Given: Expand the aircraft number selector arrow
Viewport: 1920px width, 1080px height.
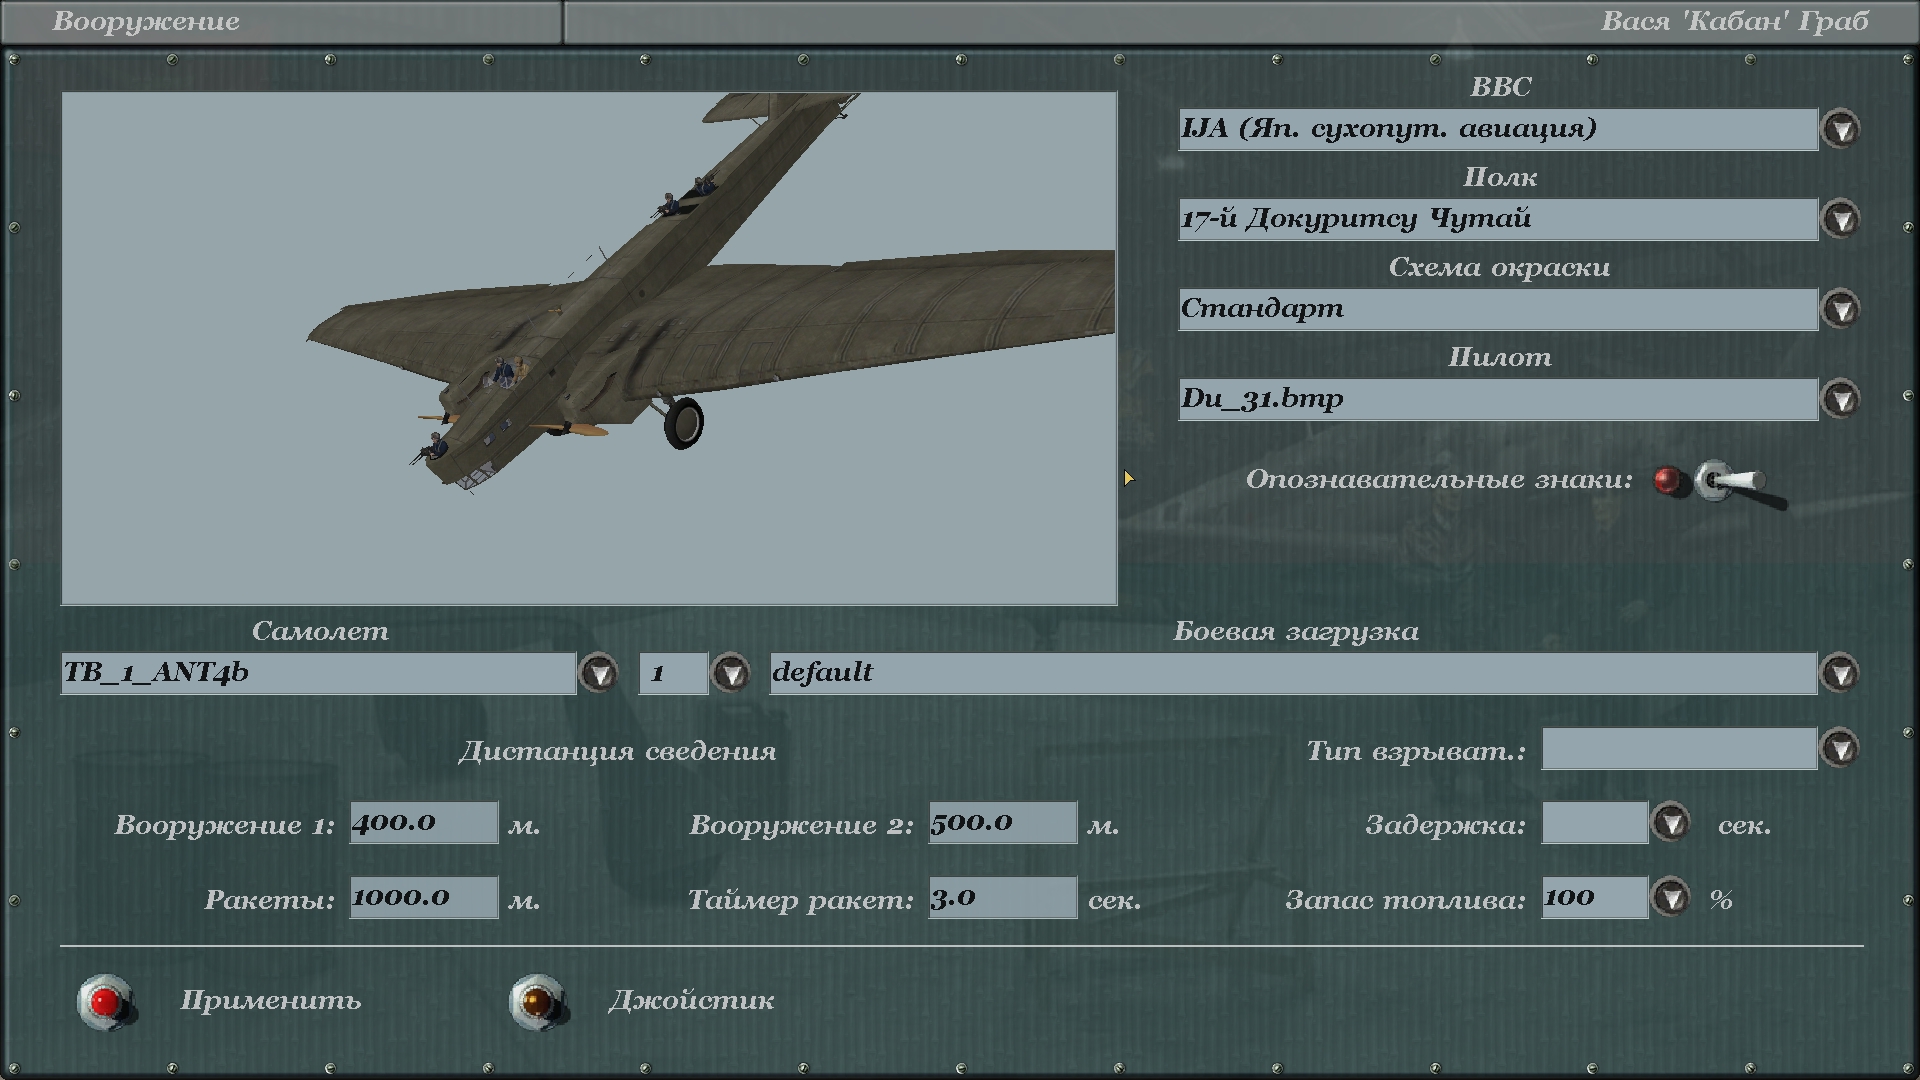Looking at the screenshot, I should point(731,674).
